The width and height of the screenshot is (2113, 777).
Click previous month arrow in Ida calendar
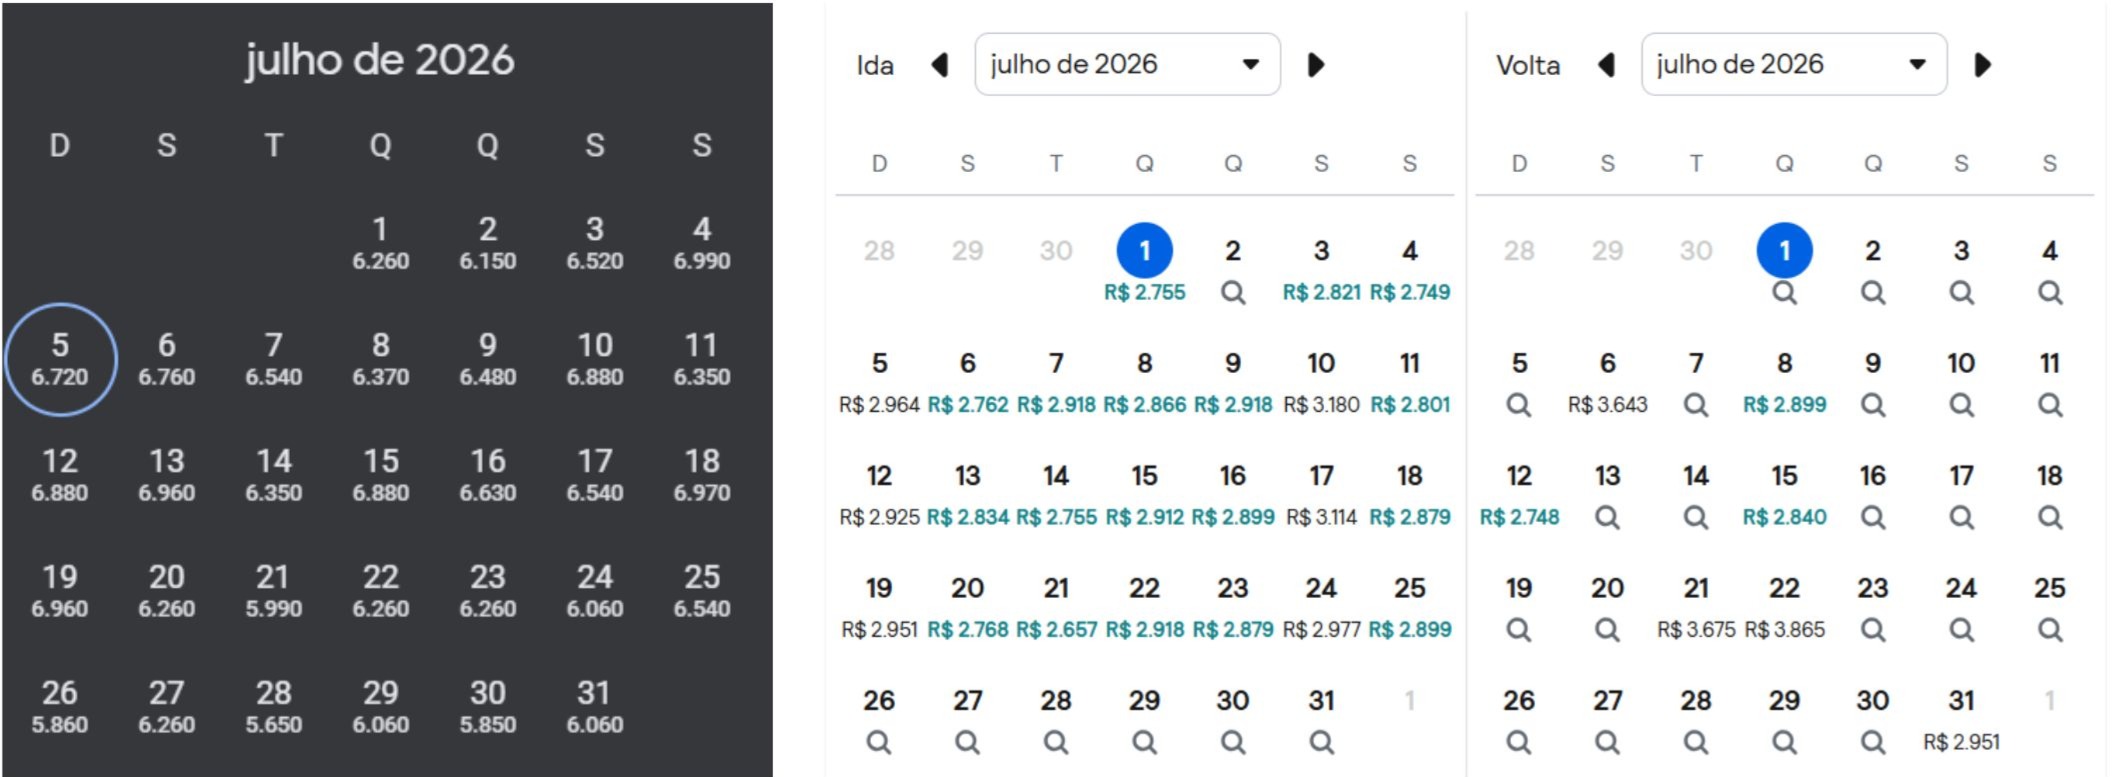[x=940, y=65]
